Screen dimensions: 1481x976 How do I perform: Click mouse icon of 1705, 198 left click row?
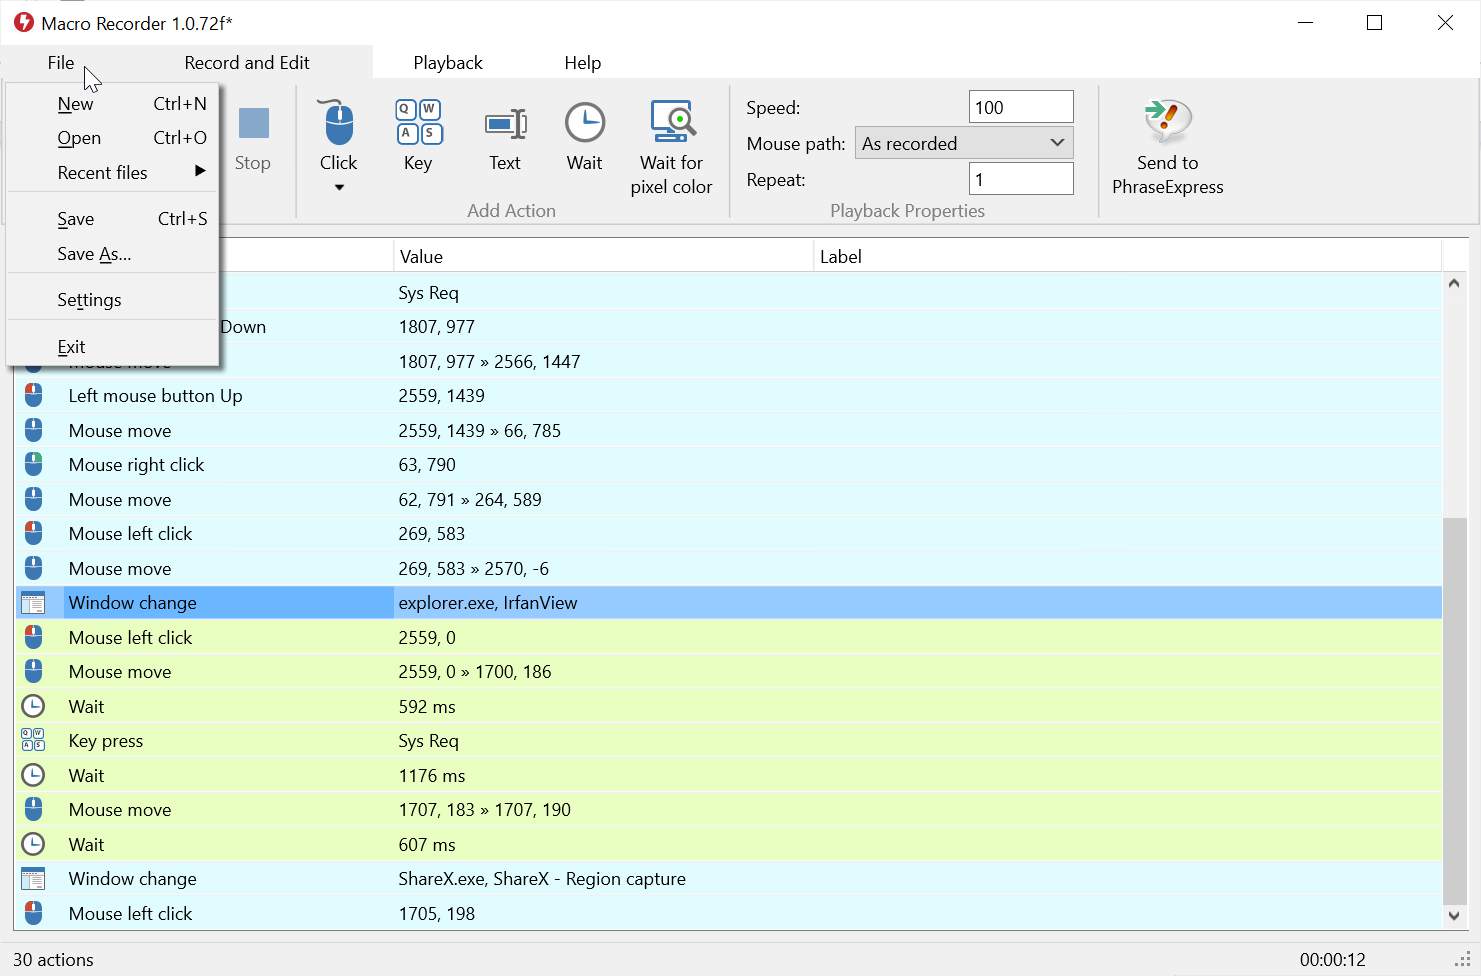pyautogui.click(x=33, y=914)
